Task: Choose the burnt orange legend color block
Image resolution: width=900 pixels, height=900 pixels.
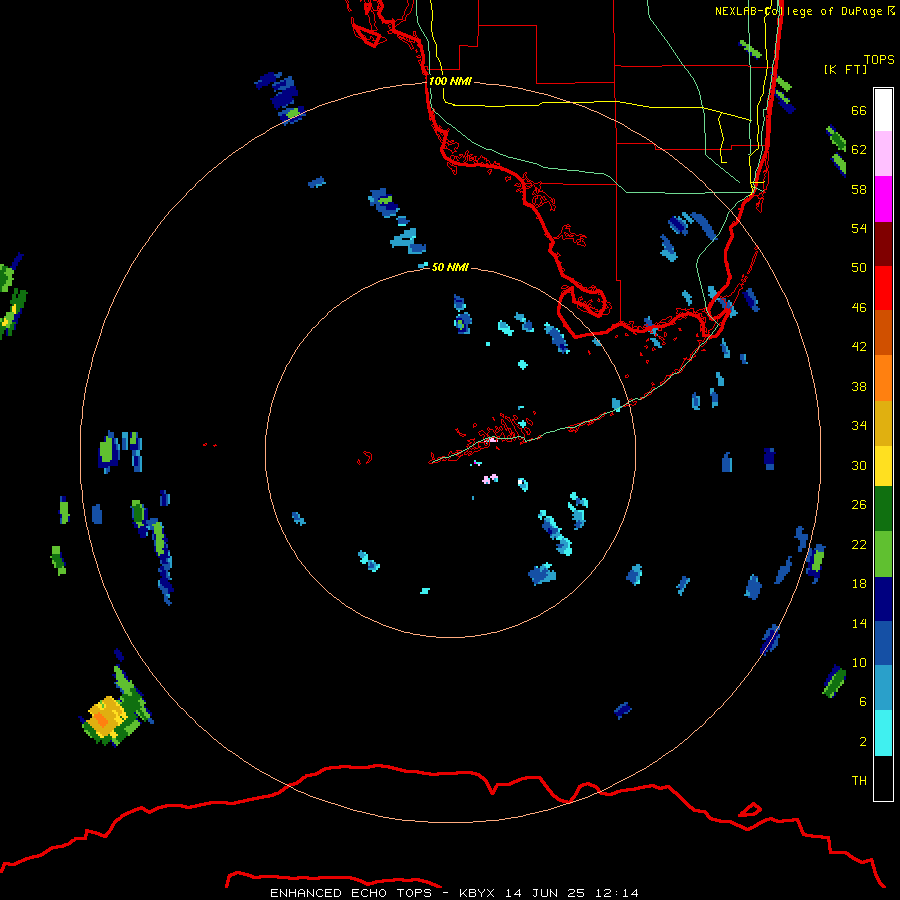Action: tap(883, 333)
